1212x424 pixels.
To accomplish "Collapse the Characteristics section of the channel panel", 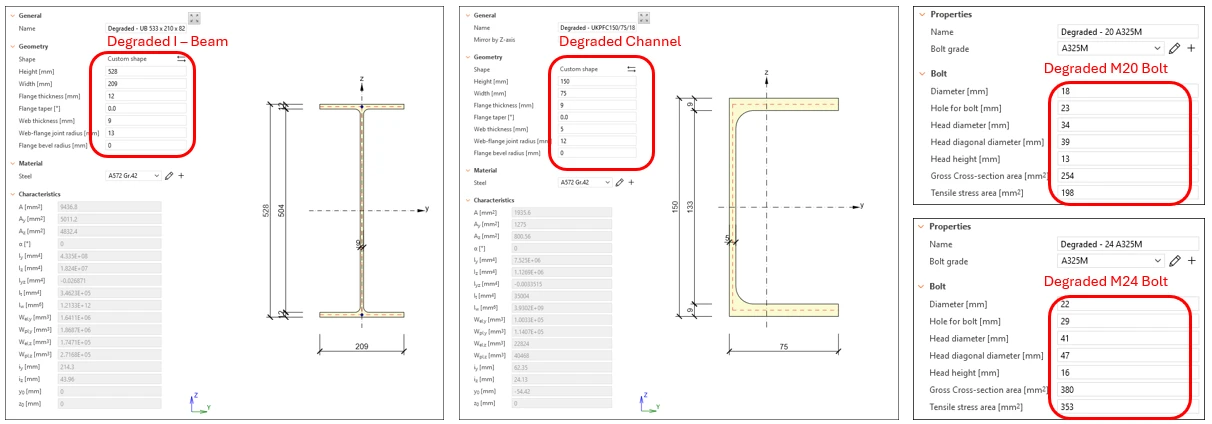I will 467,200.
